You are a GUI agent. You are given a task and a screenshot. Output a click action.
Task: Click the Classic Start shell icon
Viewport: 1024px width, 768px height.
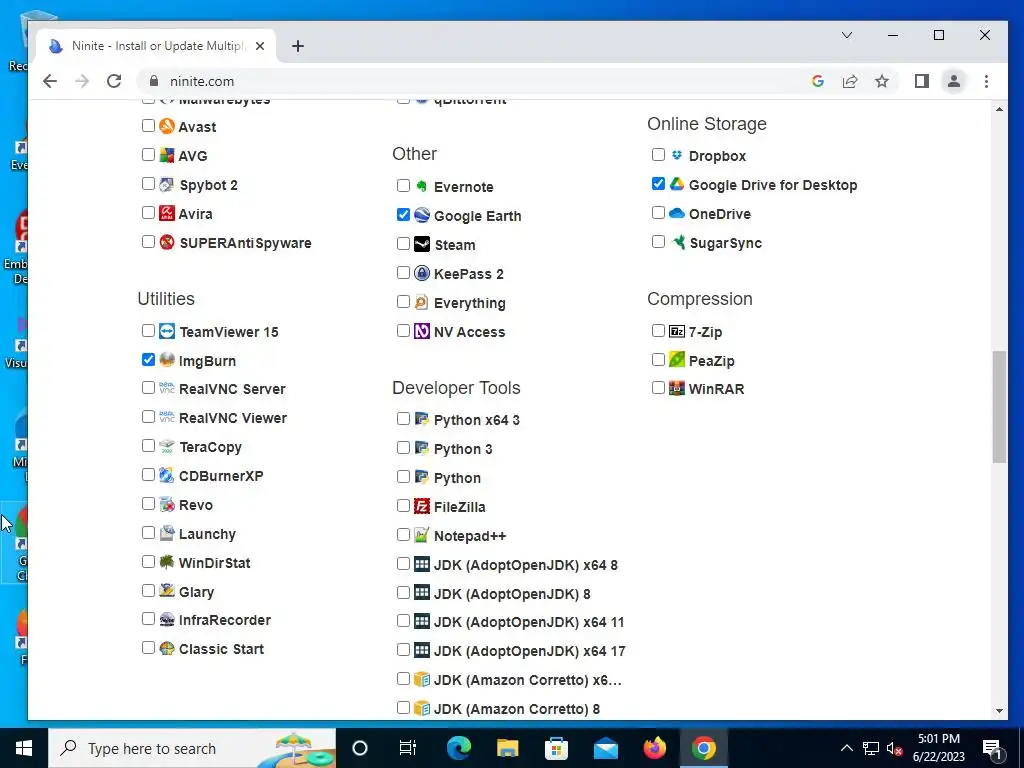(167, 648)
